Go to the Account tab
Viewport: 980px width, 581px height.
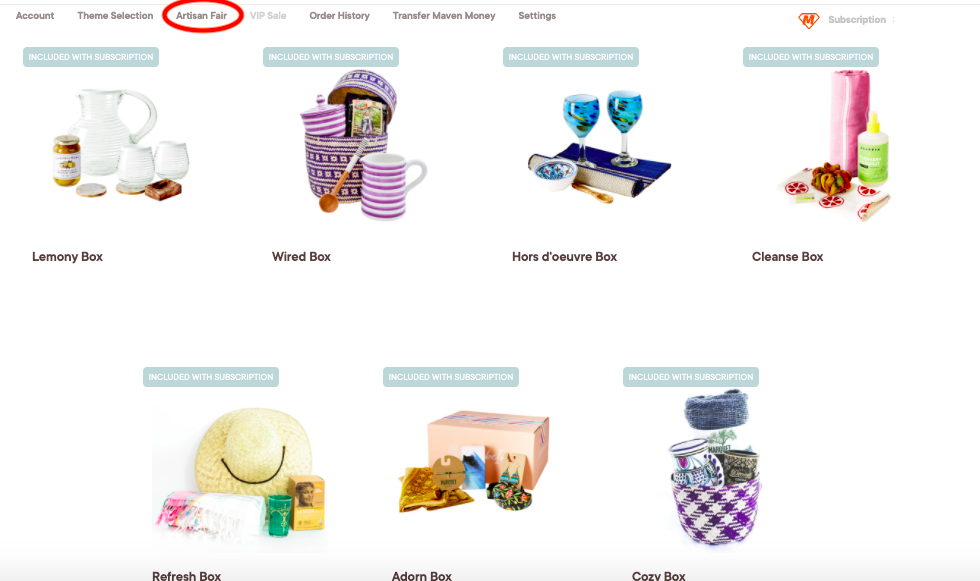point(35,16)
